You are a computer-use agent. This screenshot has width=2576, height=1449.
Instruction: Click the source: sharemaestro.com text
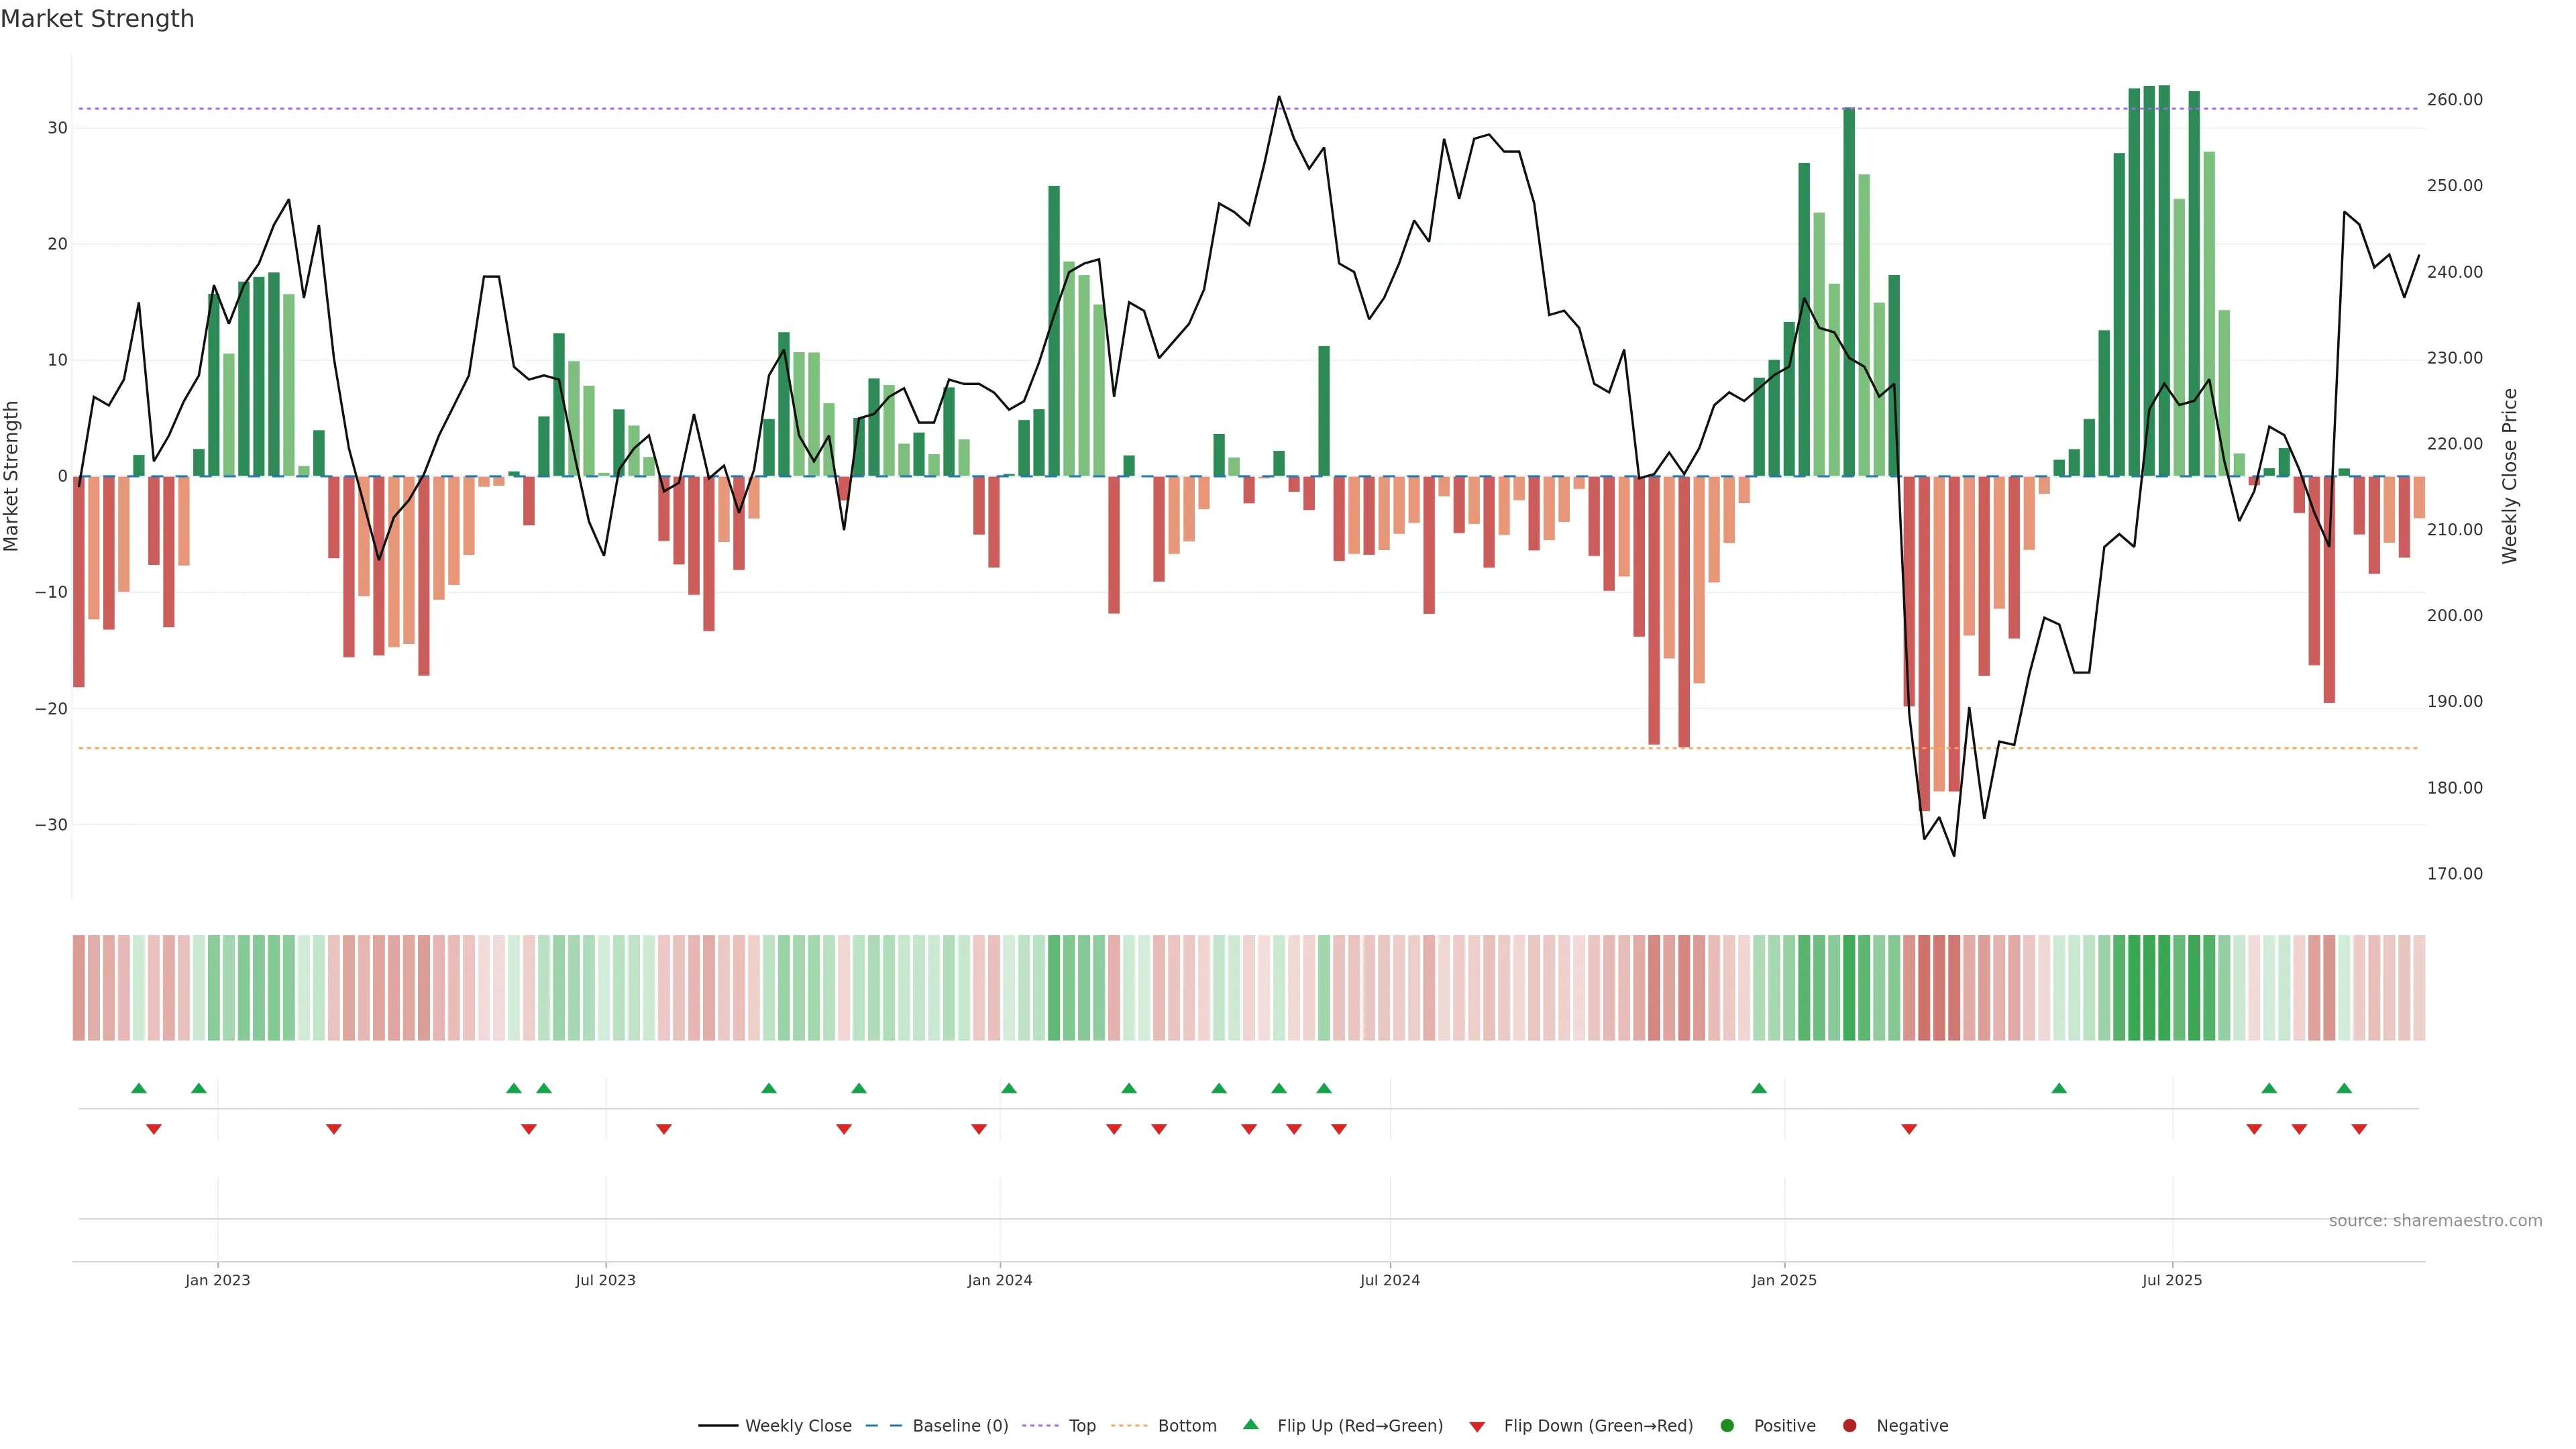2435,1221
